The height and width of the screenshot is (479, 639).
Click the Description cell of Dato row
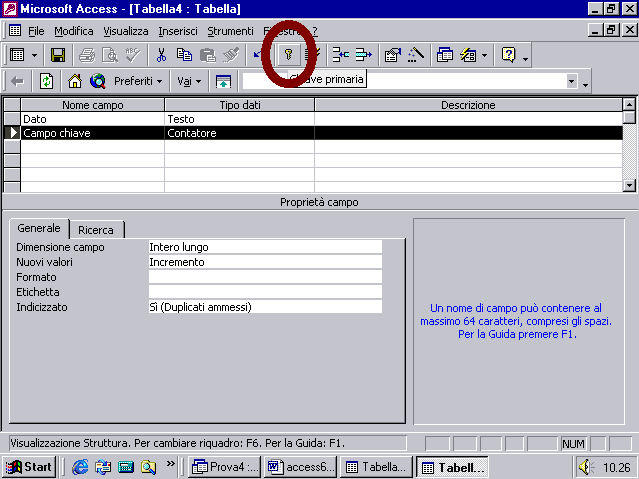(x=468, y=119)
